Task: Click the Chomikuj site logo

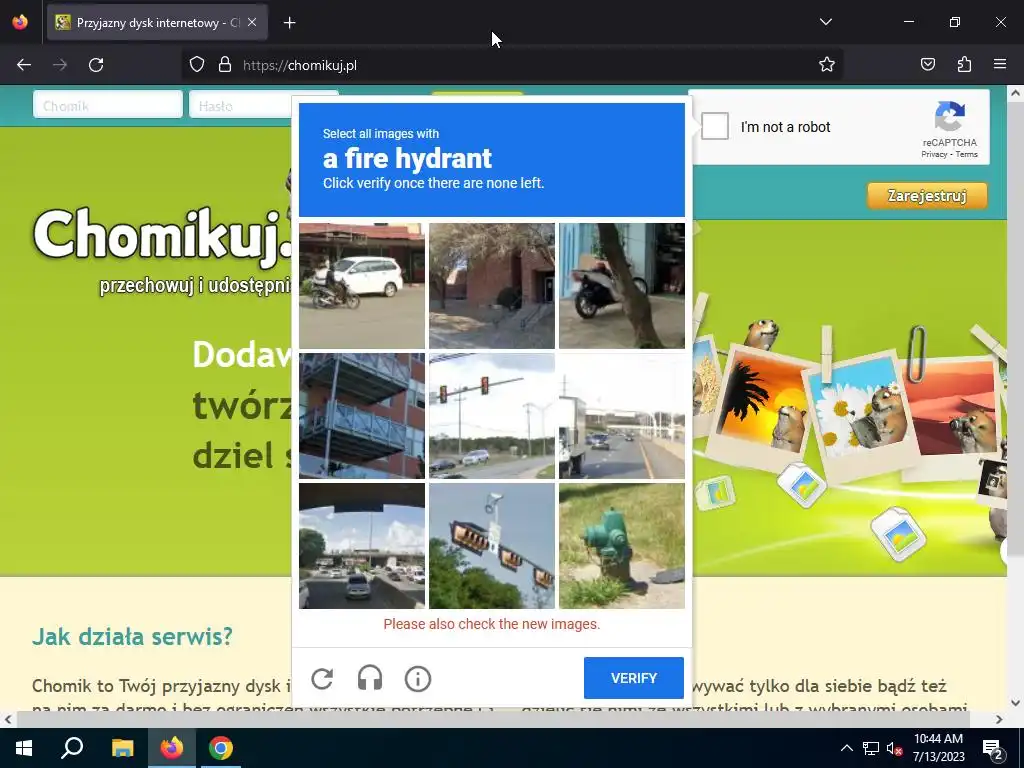Action: [163, 236]
